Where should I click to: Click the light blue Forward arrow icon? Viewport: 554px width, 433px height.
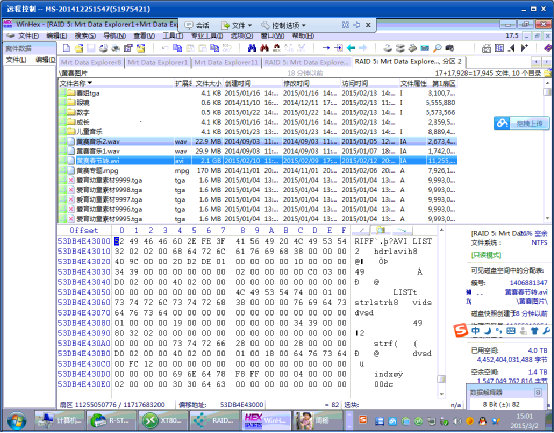[x=363, y=48]
